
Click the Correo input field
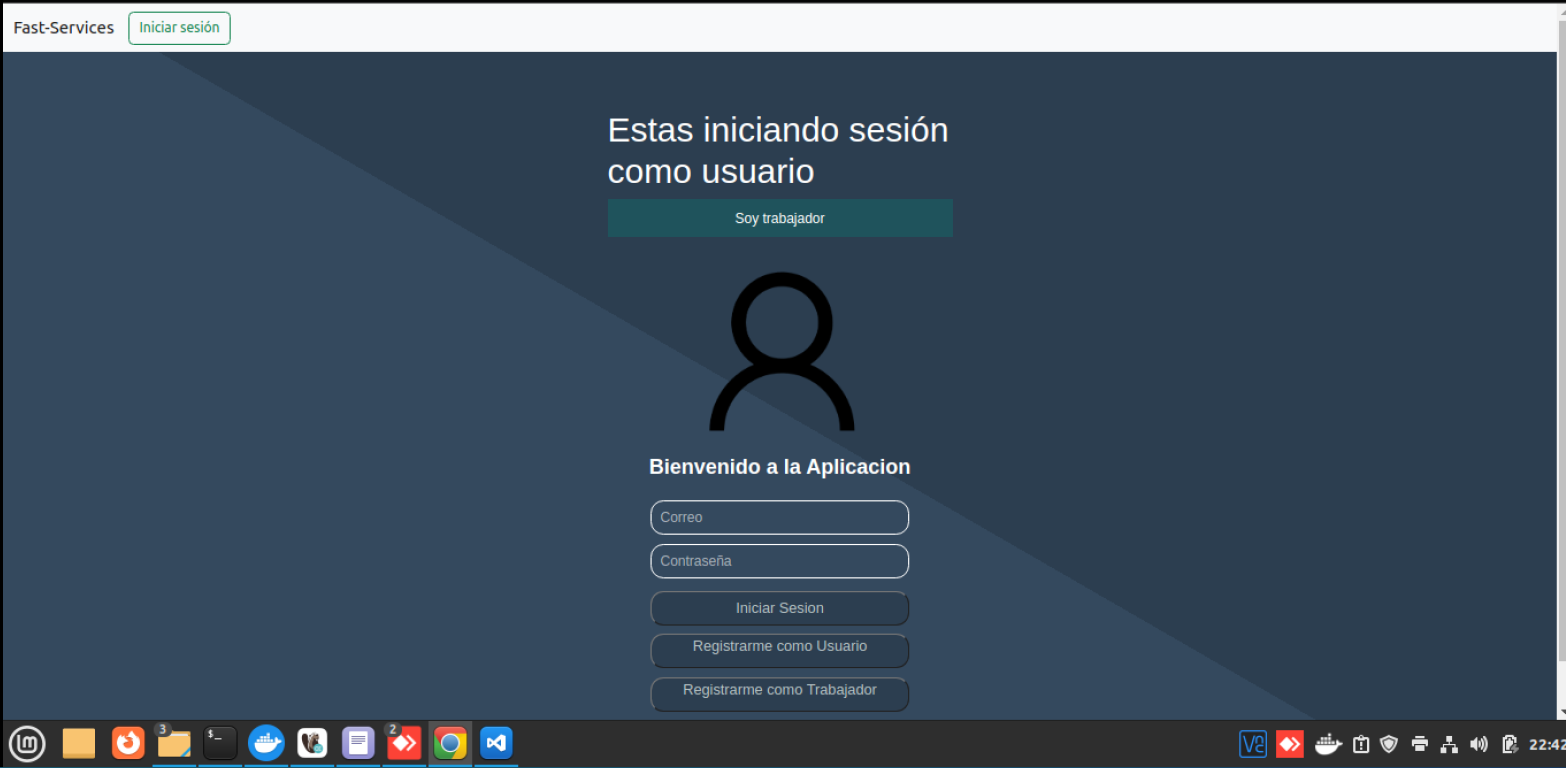[780, 517]
